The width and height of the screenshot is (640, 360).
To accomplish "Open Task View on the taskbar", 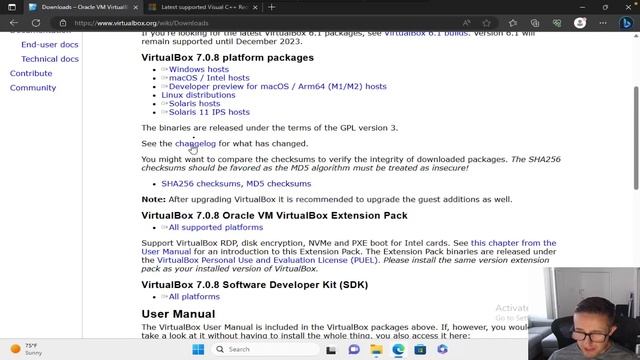I will pos(331,350).
